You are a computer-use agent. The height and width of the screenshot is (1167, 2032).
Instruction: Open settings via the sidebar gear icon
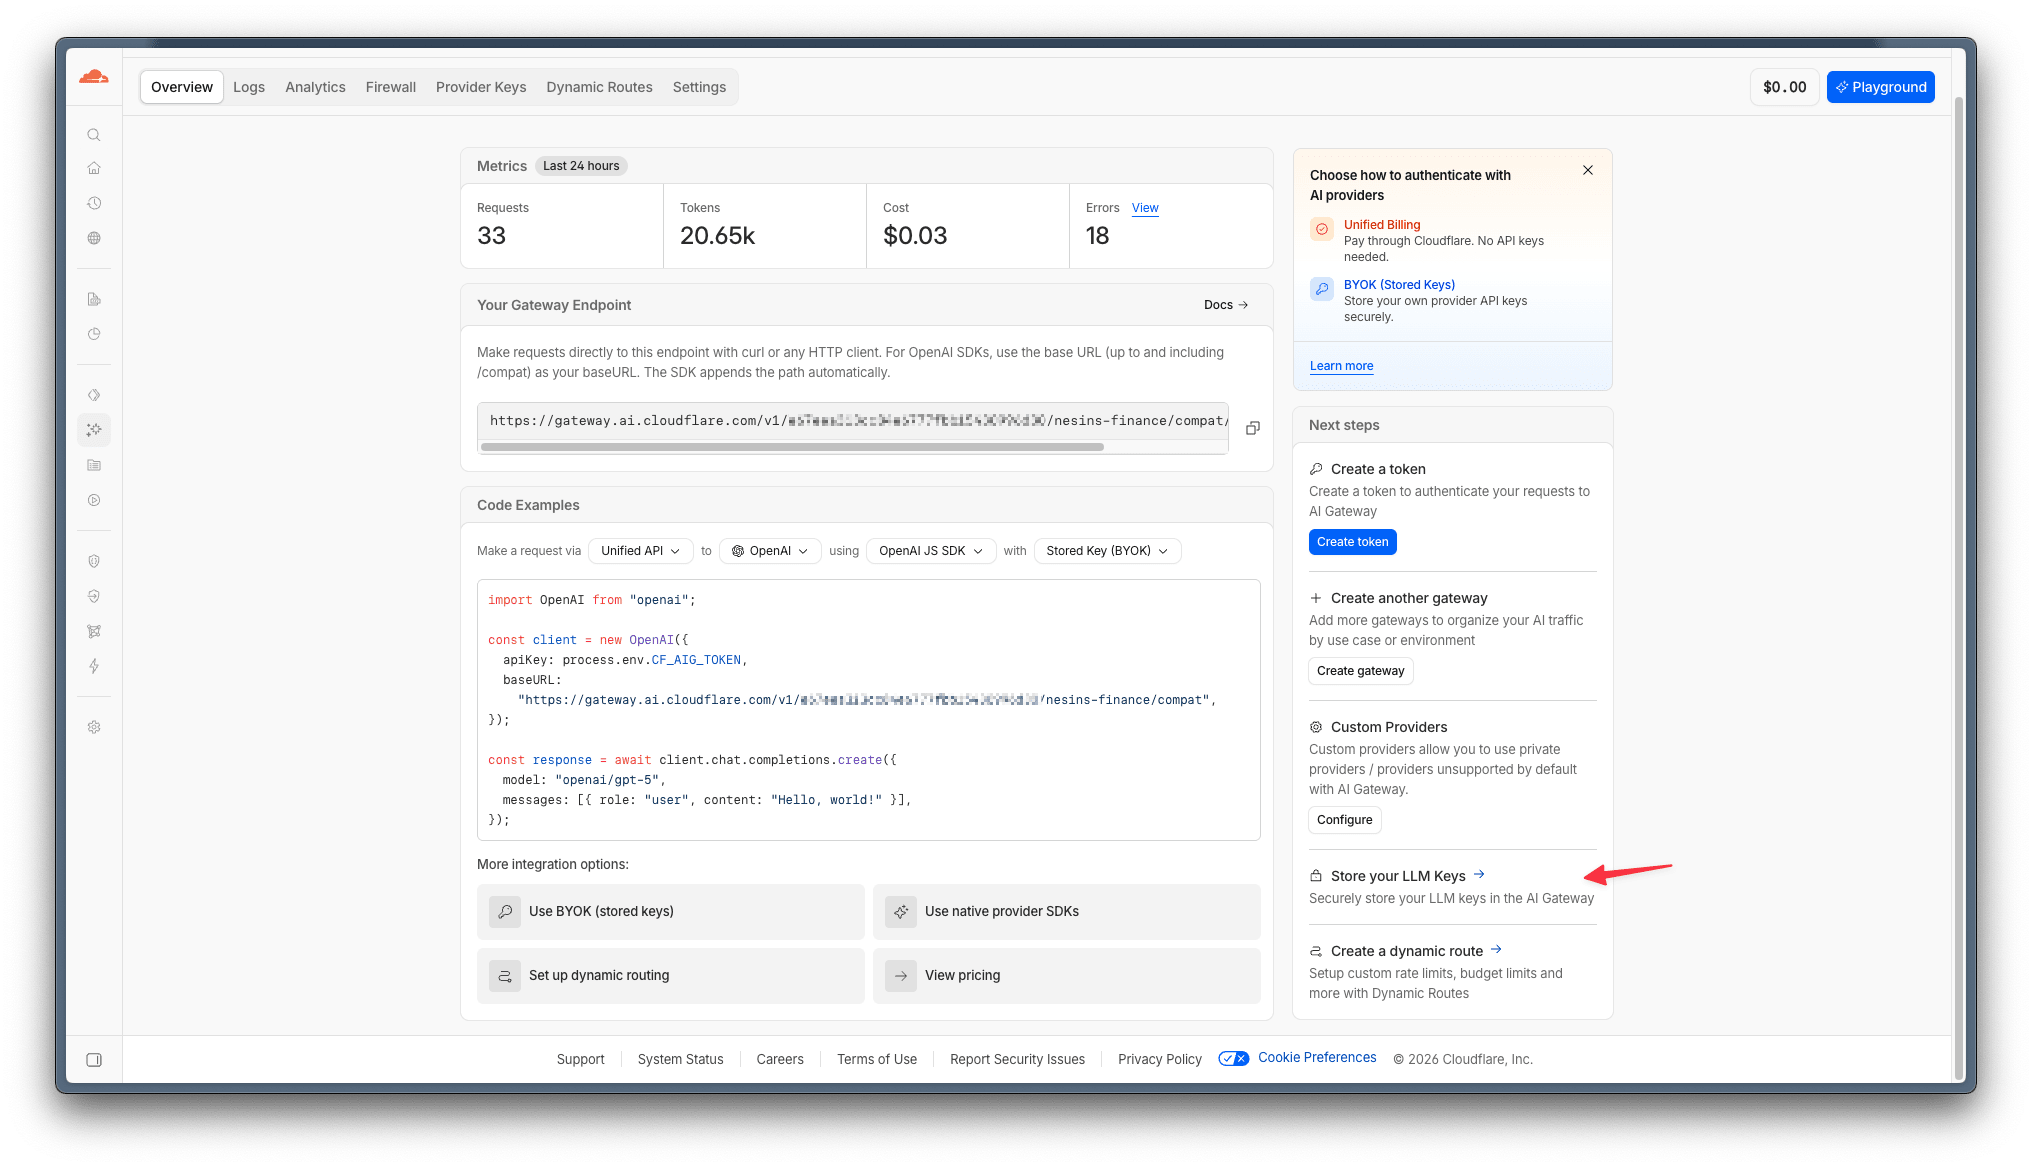94,727
